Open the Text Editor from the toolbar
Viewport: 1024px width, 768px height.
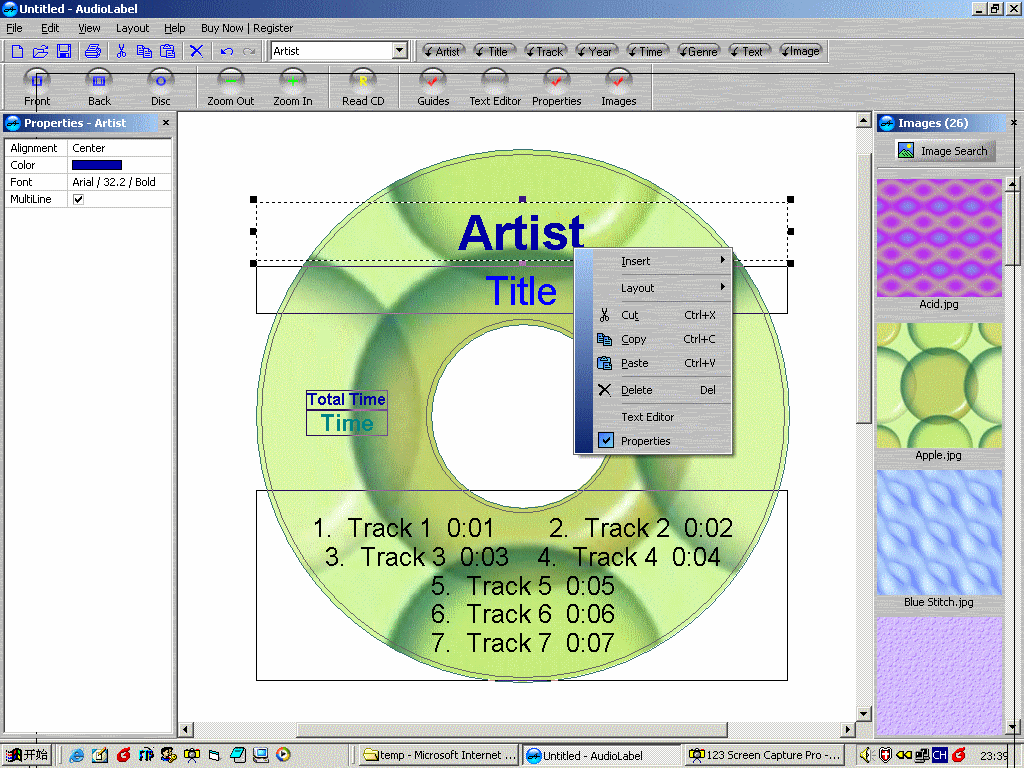click(x=495, y=87)
